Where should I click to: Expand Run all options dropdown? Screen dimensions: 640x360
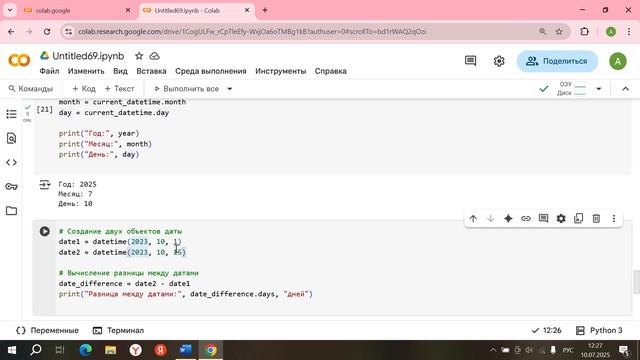click(x=229, y=89)
